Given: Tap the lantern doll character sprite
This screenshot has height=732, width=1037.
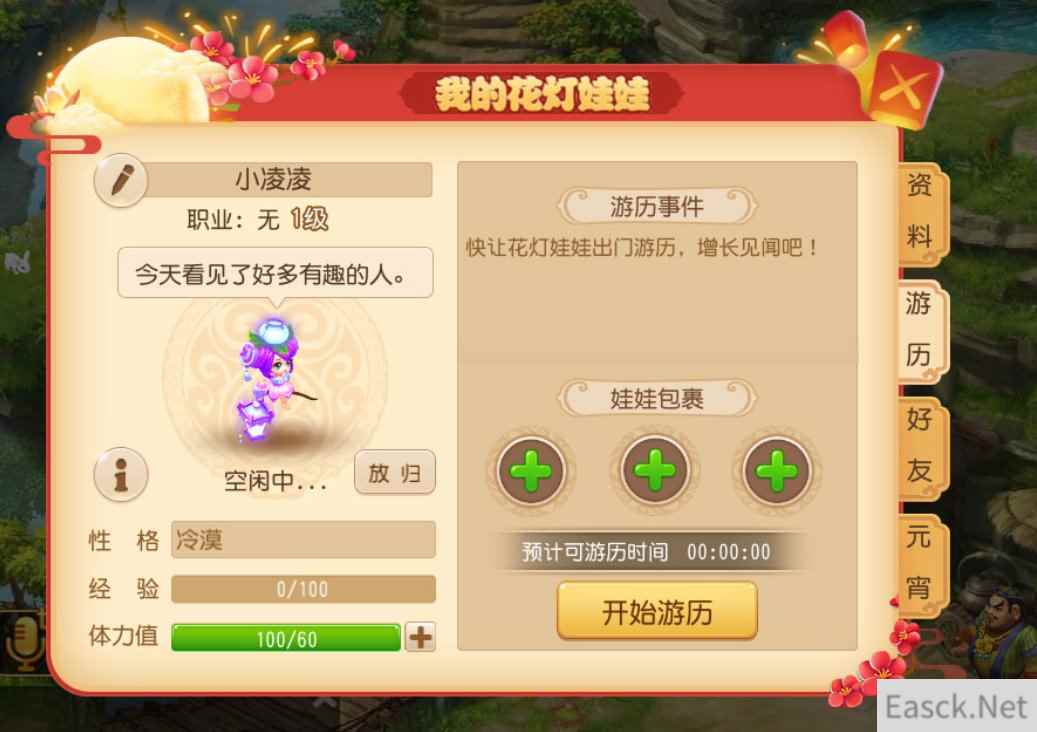Looking at the screenshot, I should tap(274, 380).
